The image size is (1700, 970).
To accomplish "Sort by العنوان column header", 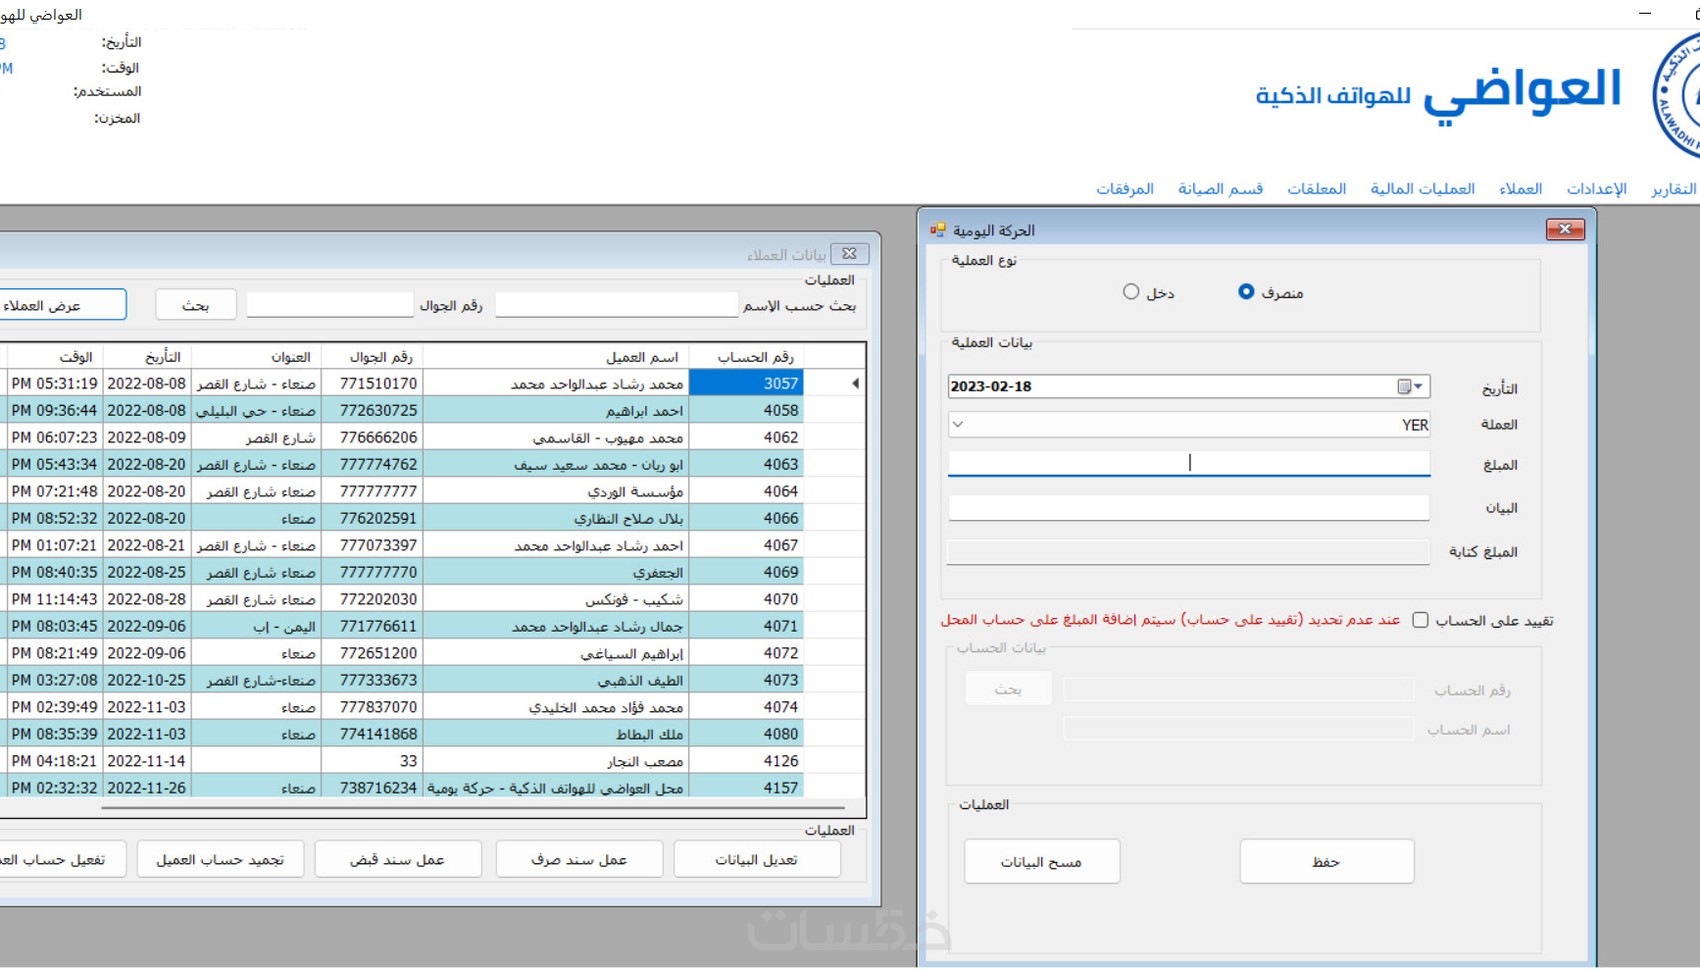I will point(256,357).
